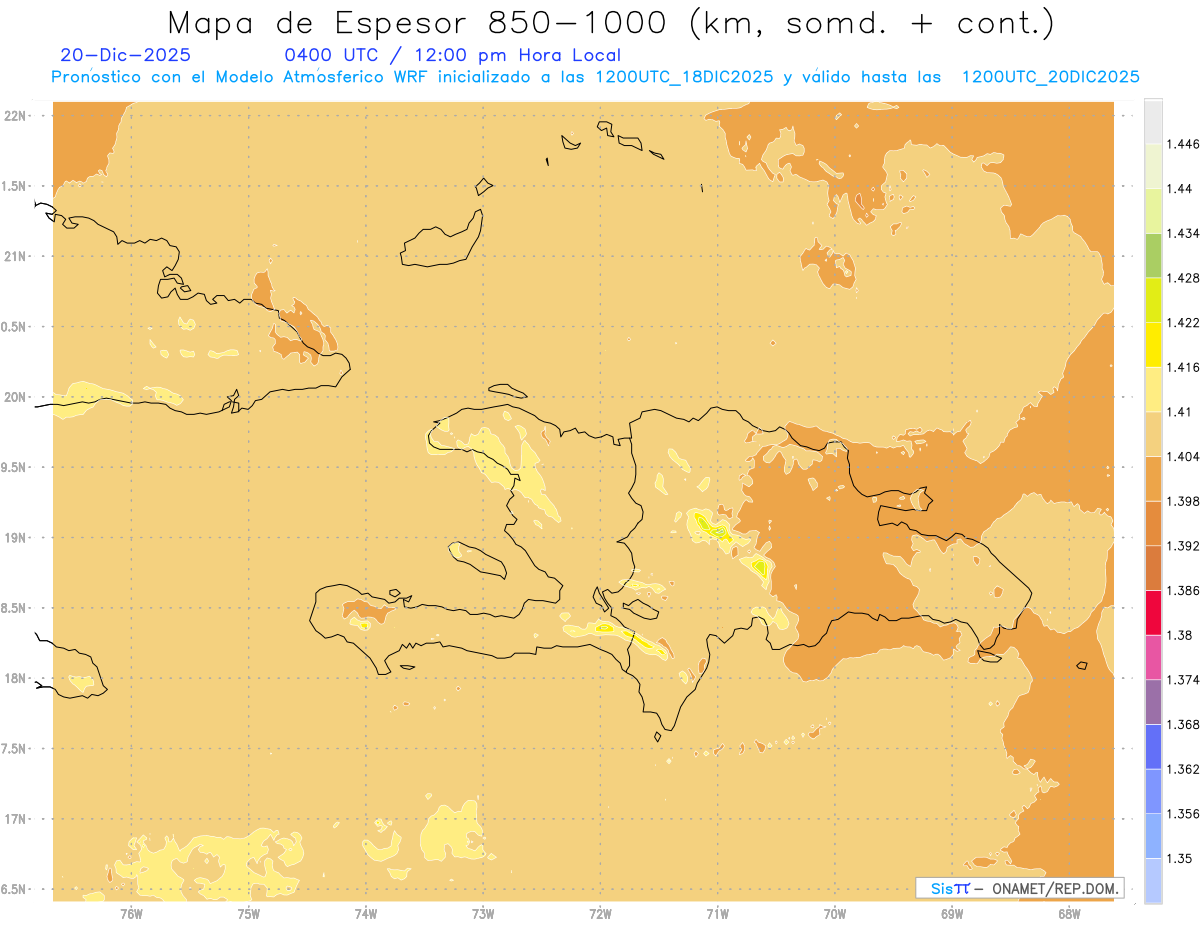The width and height of the screenshot is (1200, 927).
Task: Click the pink legend swatch between 1.374 and 1.38
Action: 1153,657
